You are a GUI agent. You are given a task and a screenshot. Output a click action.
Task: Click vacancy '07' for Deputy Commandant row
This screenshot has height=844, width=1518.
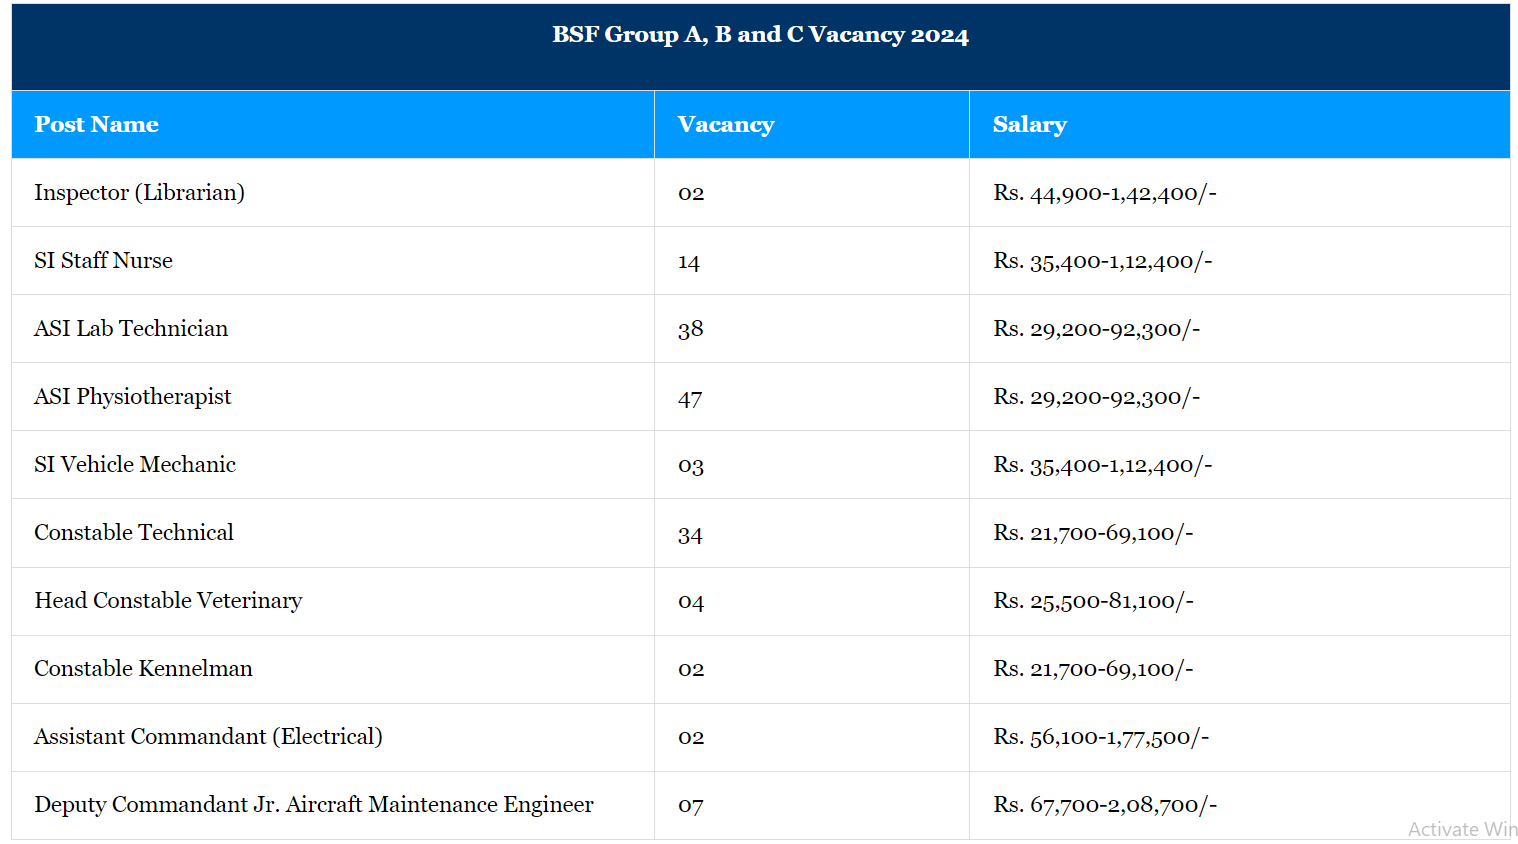click(691, 806)
